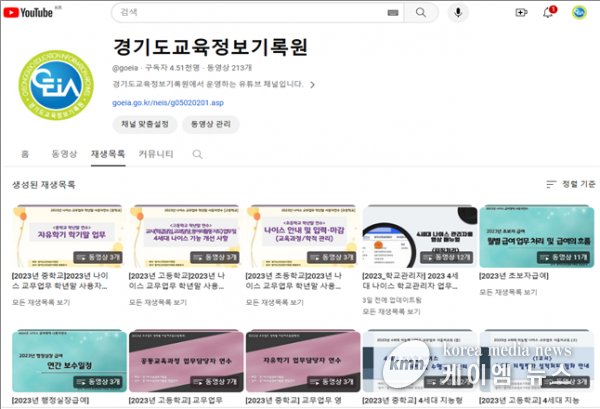Open 4세대 나이스 기능 개선 사항 thumbnail

point(186,236)
